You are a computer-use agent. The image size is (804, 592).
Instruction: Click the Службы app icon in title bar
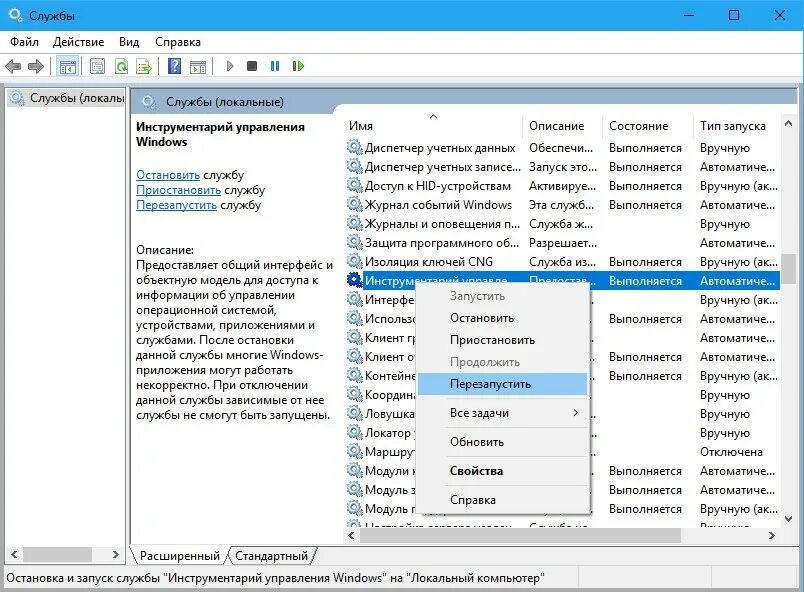[15, 15]
